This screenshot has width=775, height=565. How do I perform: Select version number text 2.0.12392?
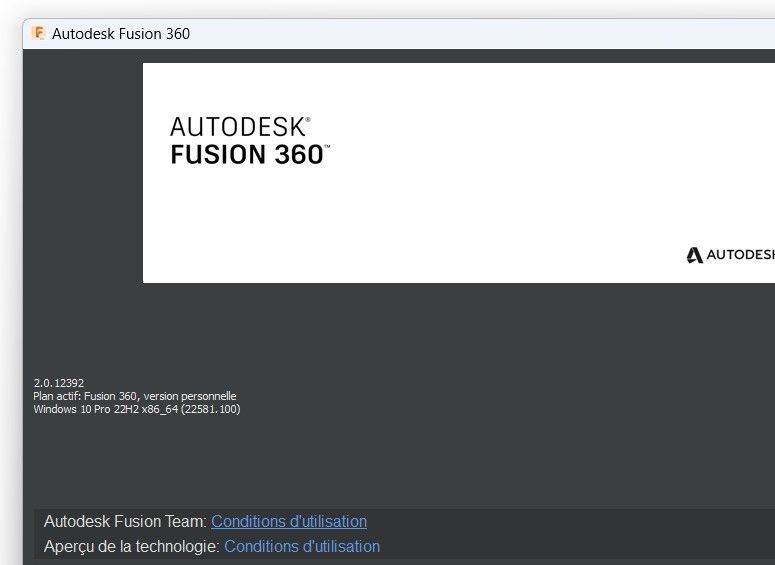(x=59, y=383)
